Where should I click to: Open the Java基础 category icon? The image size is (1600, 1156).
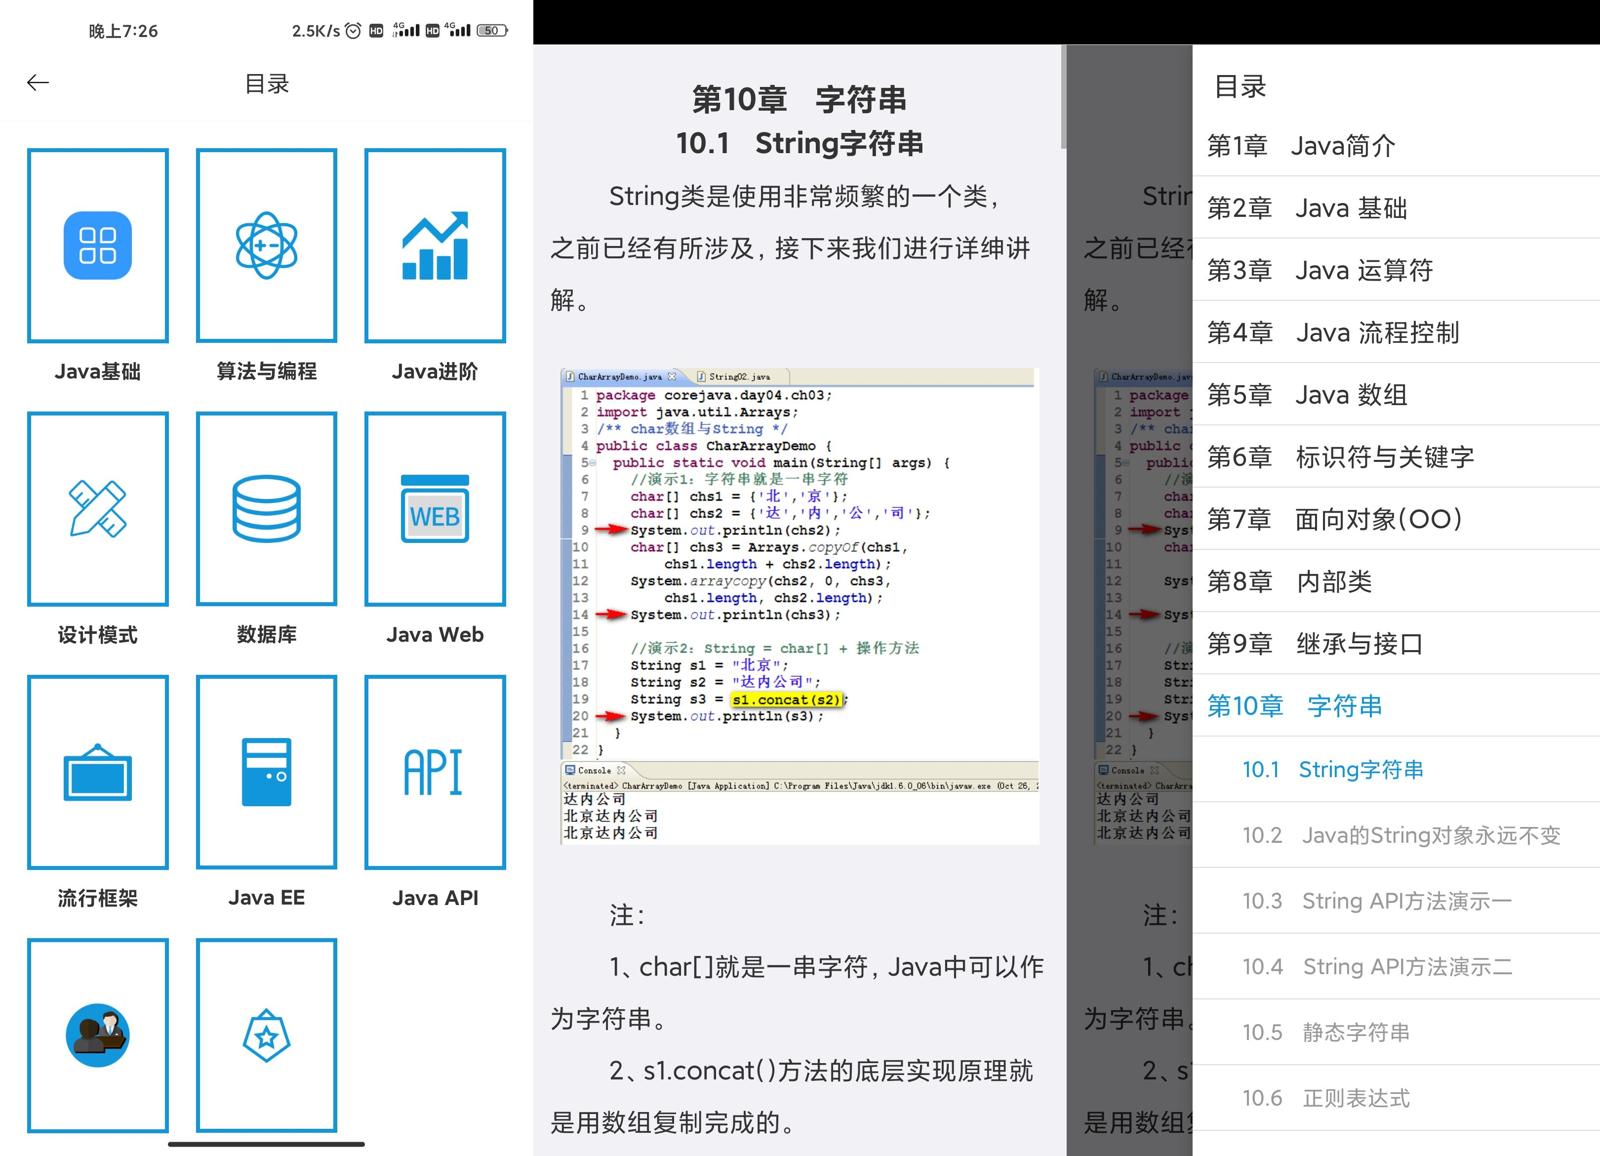pyautogui.click(x=98, y=246)
